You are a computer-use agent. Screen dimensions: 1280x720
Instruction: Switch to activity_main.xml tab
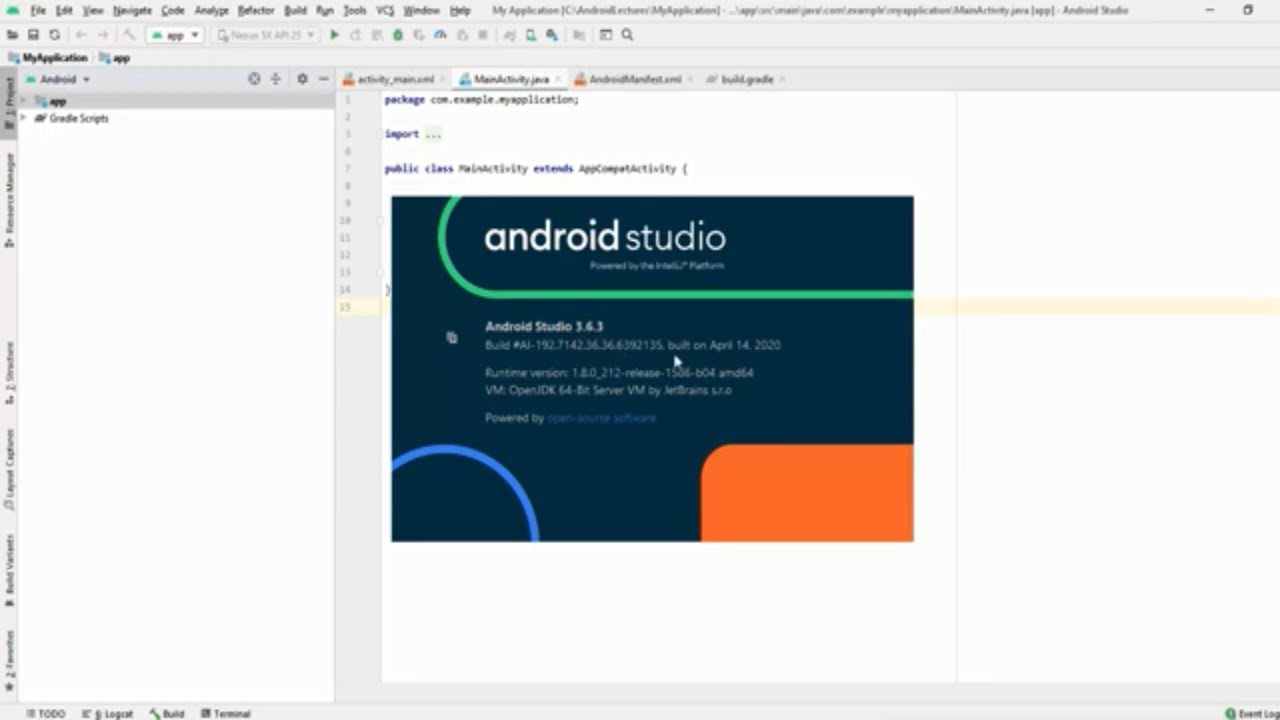tap(396, 79)
